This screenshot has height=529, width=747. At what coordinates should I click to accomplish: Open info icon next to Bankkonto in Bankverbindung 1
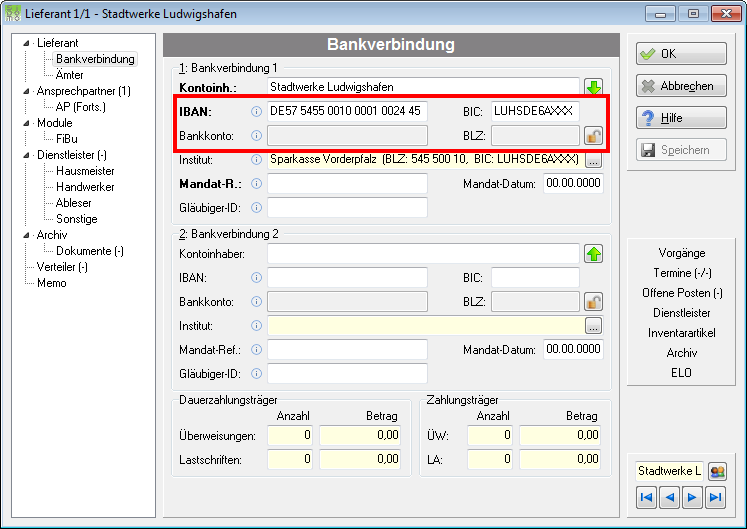(x=256, y=136)
